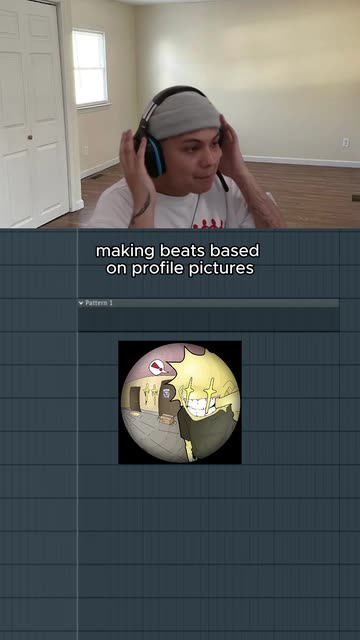The height and width of the screenshot is (640, 360).
Task: Click the cardboard box in avatar hallway
Action: 167,418
